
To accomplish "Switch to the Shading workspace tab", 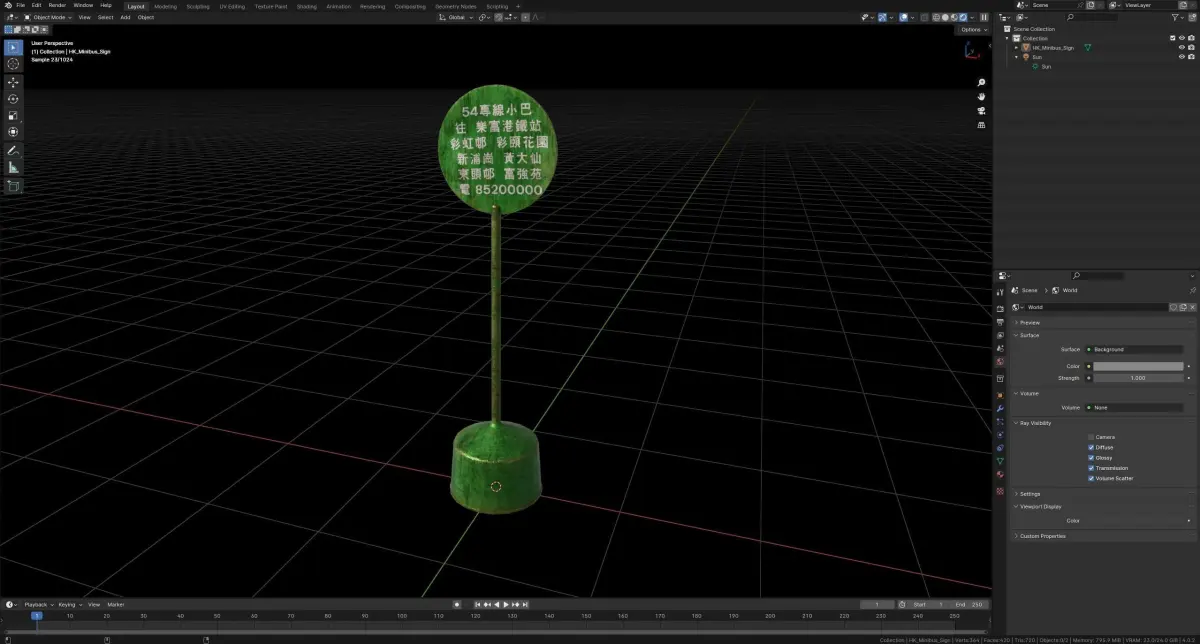I will (x=306, y=6).
